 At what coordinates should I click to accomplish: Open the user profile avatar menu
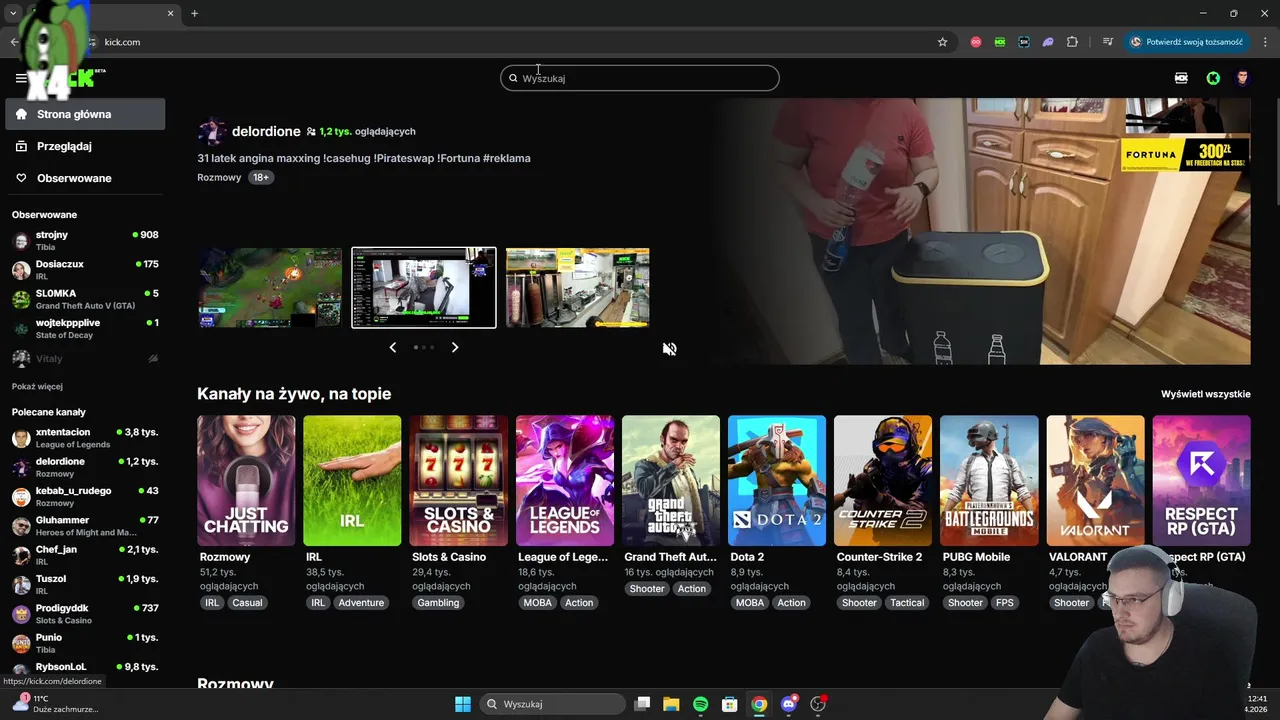click(1243, 78)
